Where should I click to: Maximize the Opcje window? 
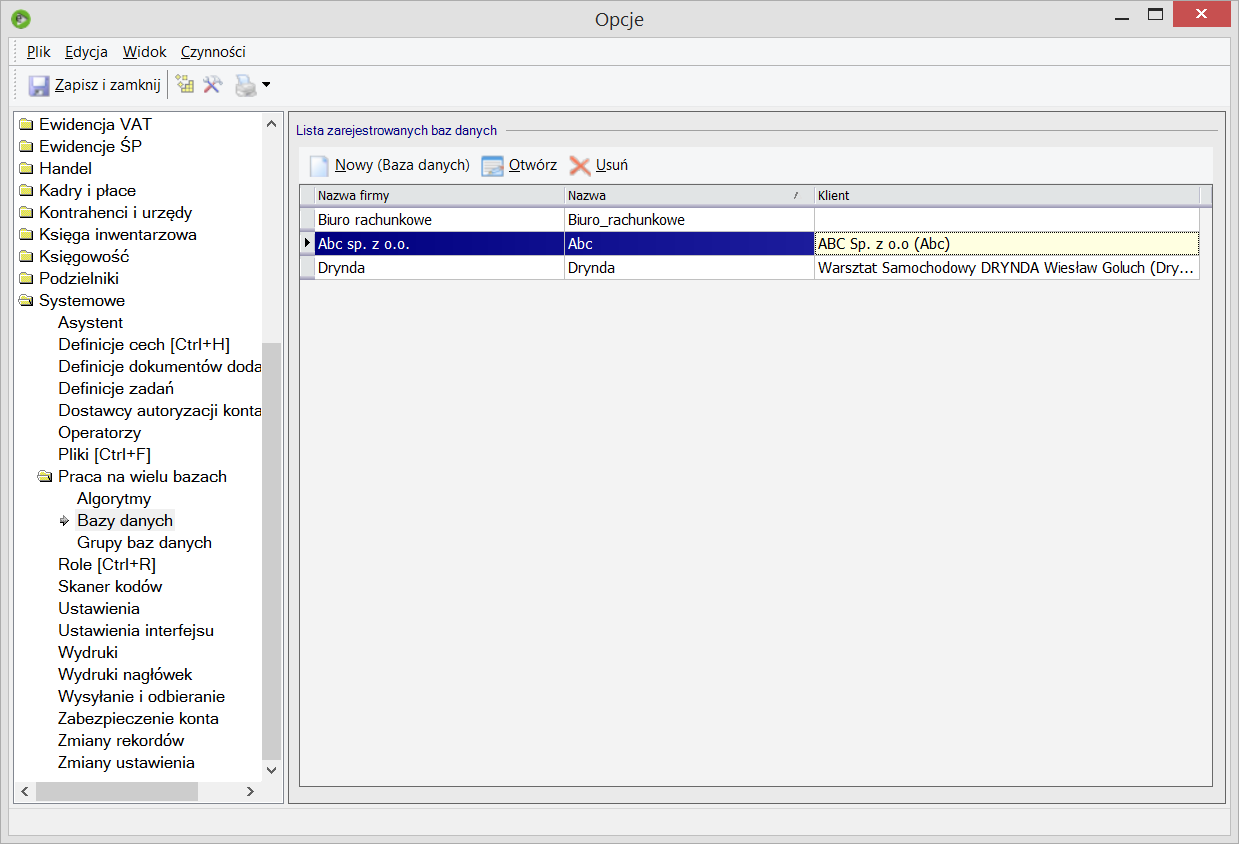(1155, 14)
